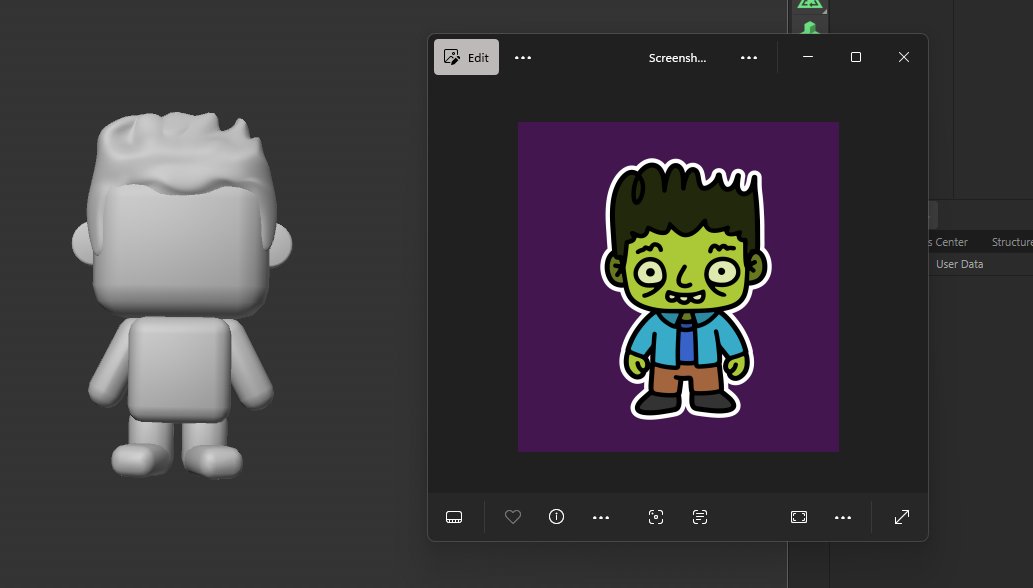Select the gray 3D character model in viewport
This screenshot has width=1033, height=588.
pos(182,294)
